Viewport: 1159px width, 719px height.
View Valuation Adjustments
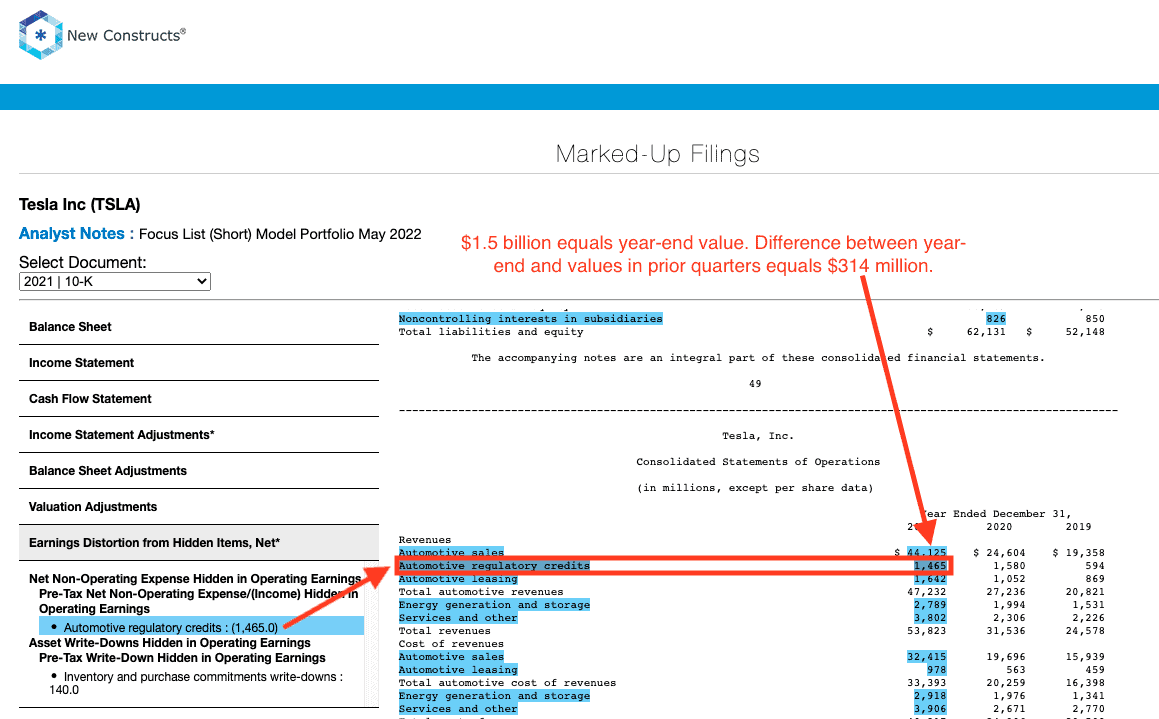[x=93, y=507]
